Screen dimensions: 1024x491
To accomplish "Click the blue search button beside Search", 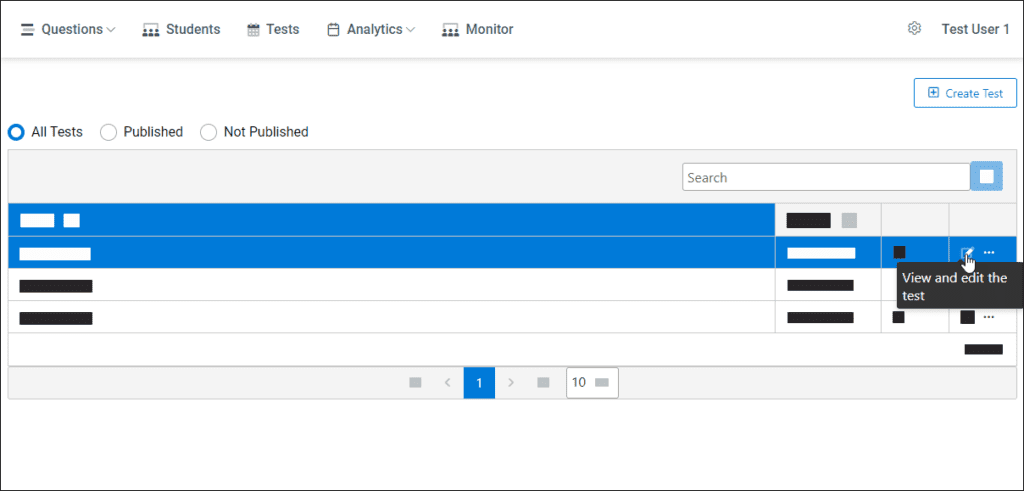I will pos(987,177).
